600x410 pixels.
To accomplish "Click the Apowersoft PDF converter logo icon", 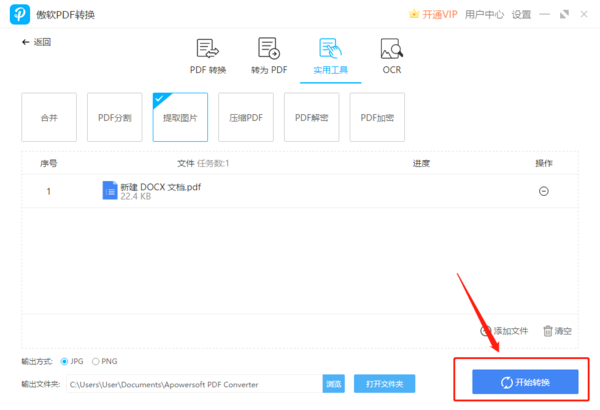I will click(20, 14).
